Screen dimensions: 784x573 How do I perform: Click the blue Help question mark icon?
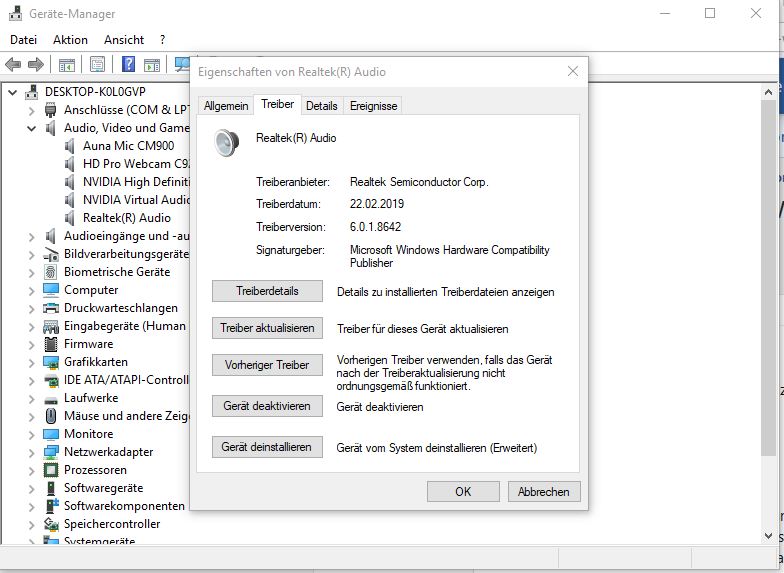[128, 64]
